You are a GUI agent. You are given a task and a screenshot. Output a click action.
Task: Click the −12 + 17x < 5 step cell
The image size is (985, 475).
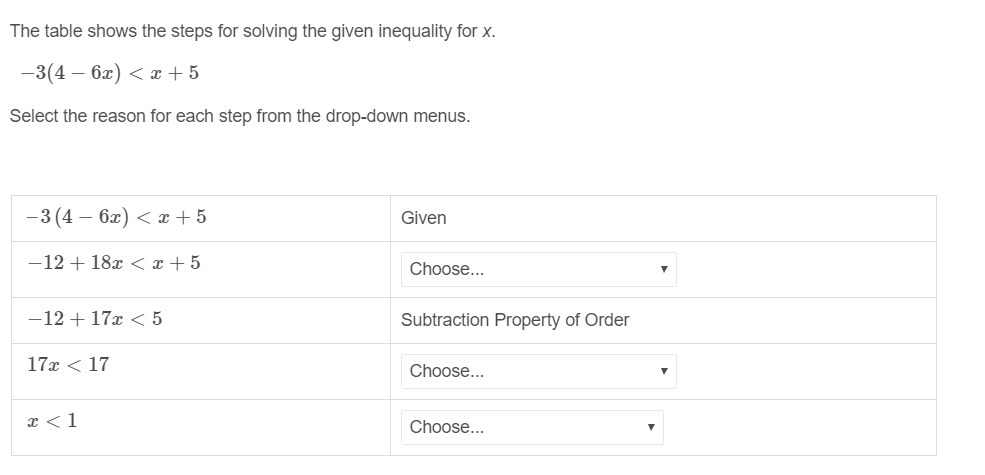tap(201, 320)
